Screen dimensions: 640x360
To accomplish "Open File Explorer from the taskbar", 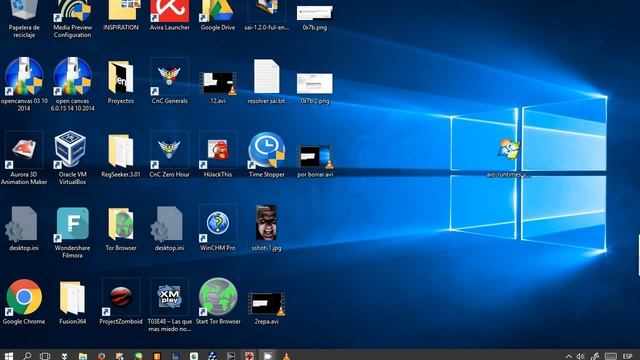I will click(x=83, y=356).
